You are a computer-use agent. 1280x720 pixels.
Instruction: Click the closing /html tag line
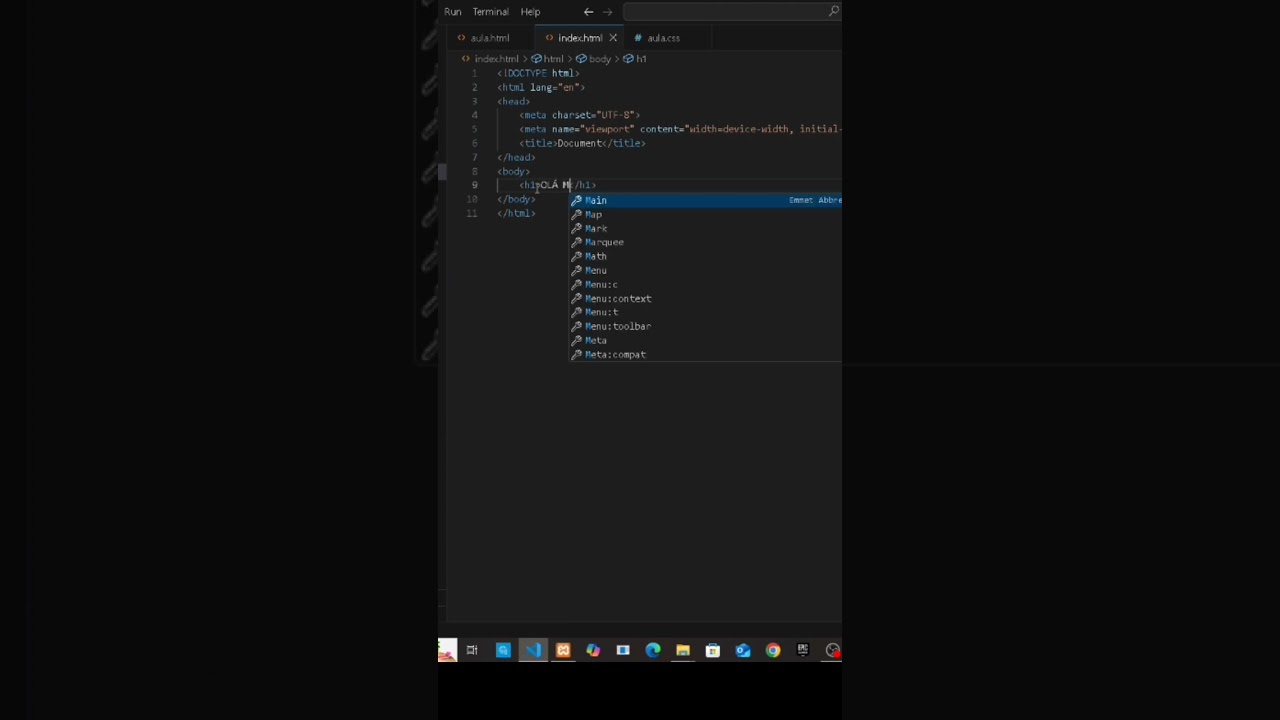(516, 213)
